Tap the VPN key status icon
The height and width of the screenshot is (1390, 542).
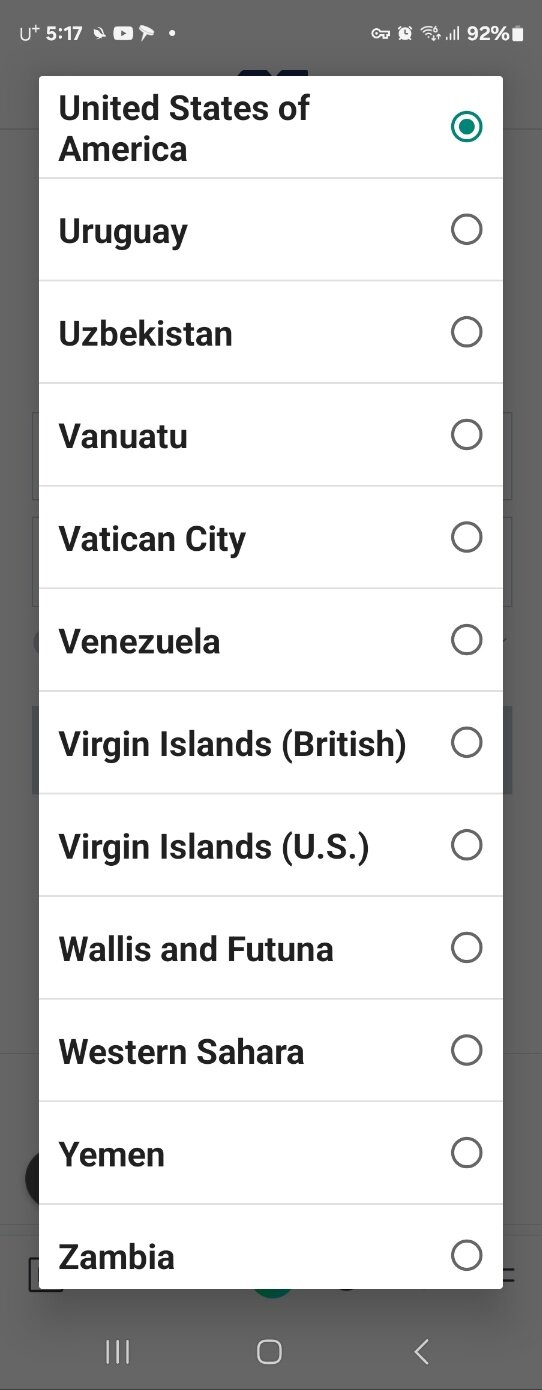tap(380, 33)
